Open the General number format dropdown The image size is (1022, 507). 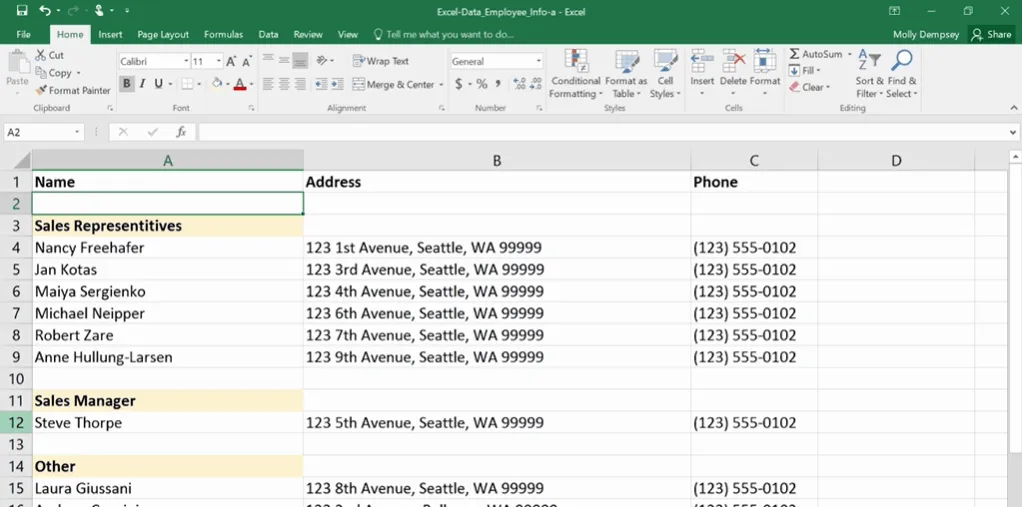[539, 61]
